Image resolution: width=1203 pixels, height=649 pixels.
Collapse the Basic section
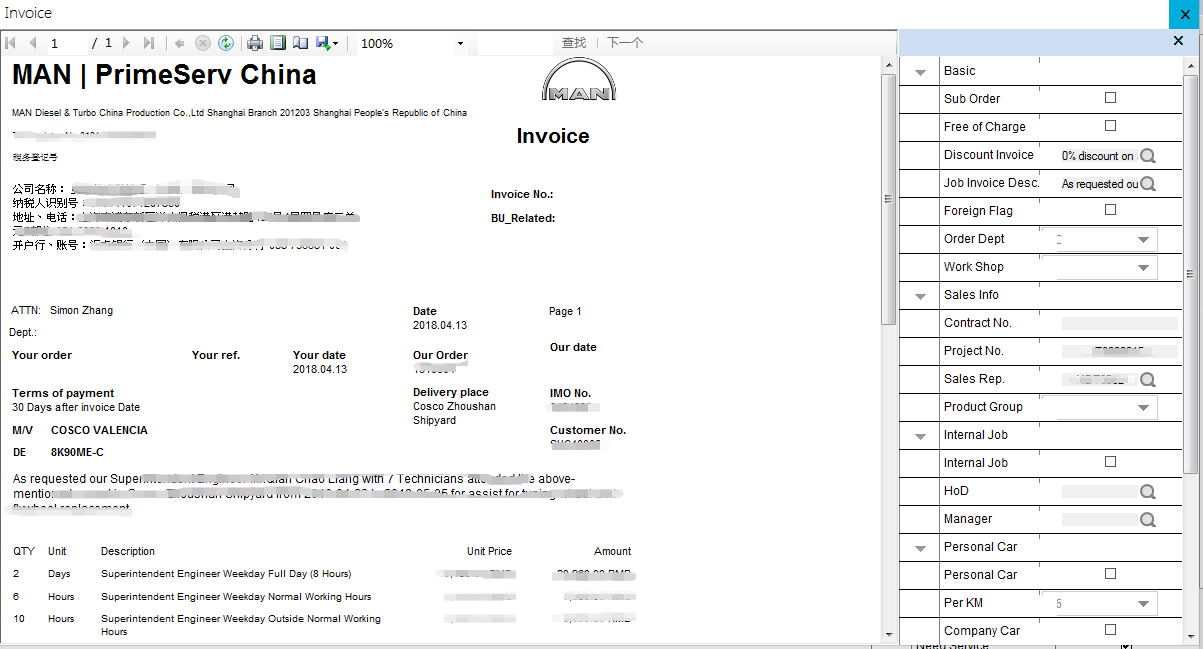920,72
